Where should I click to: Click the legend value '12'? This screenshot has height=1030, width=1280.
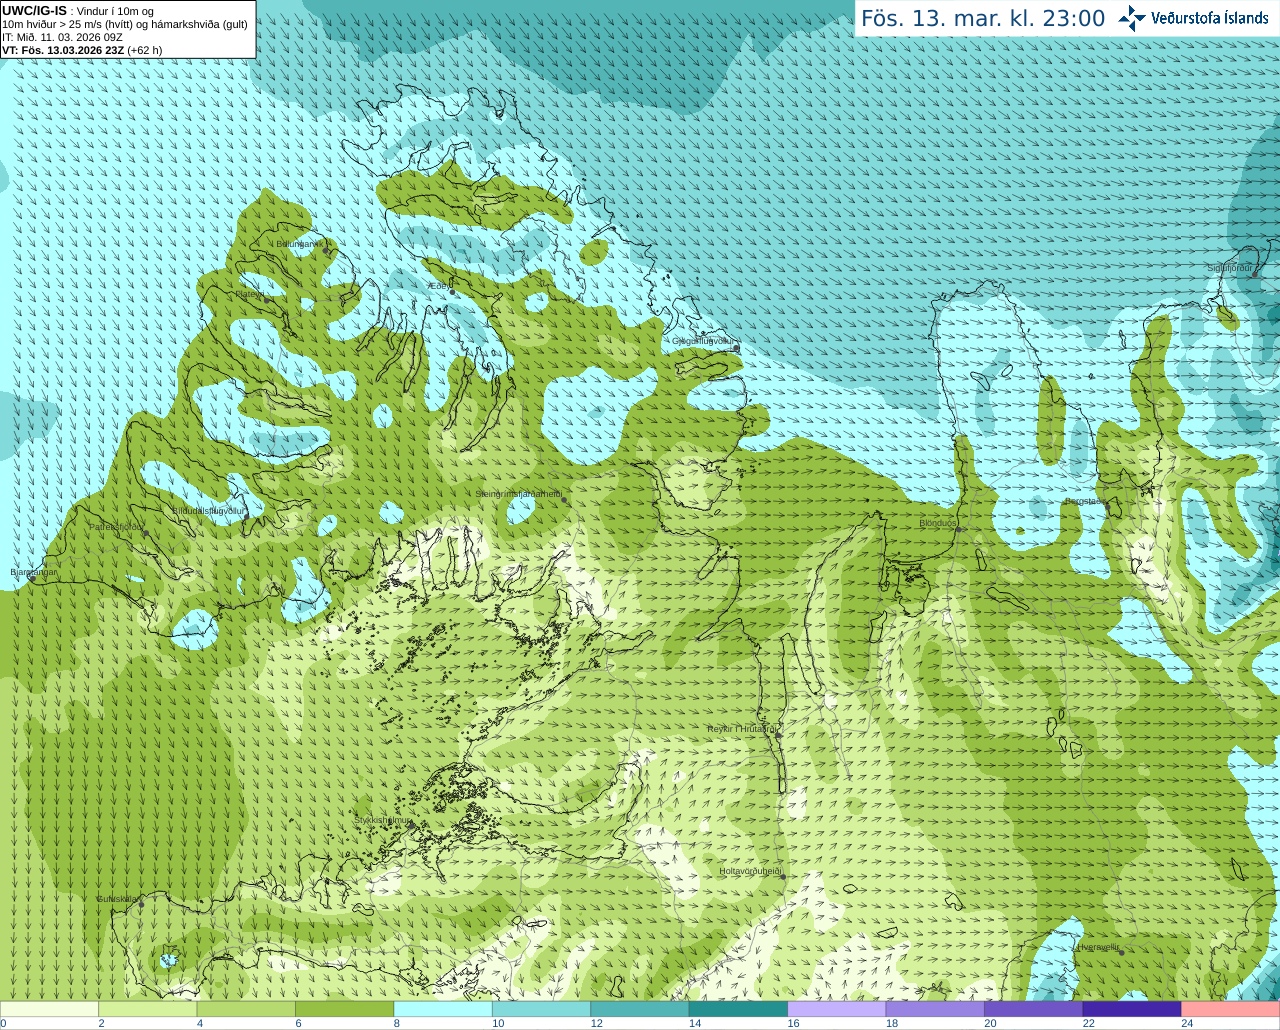tap(596, 1023)
